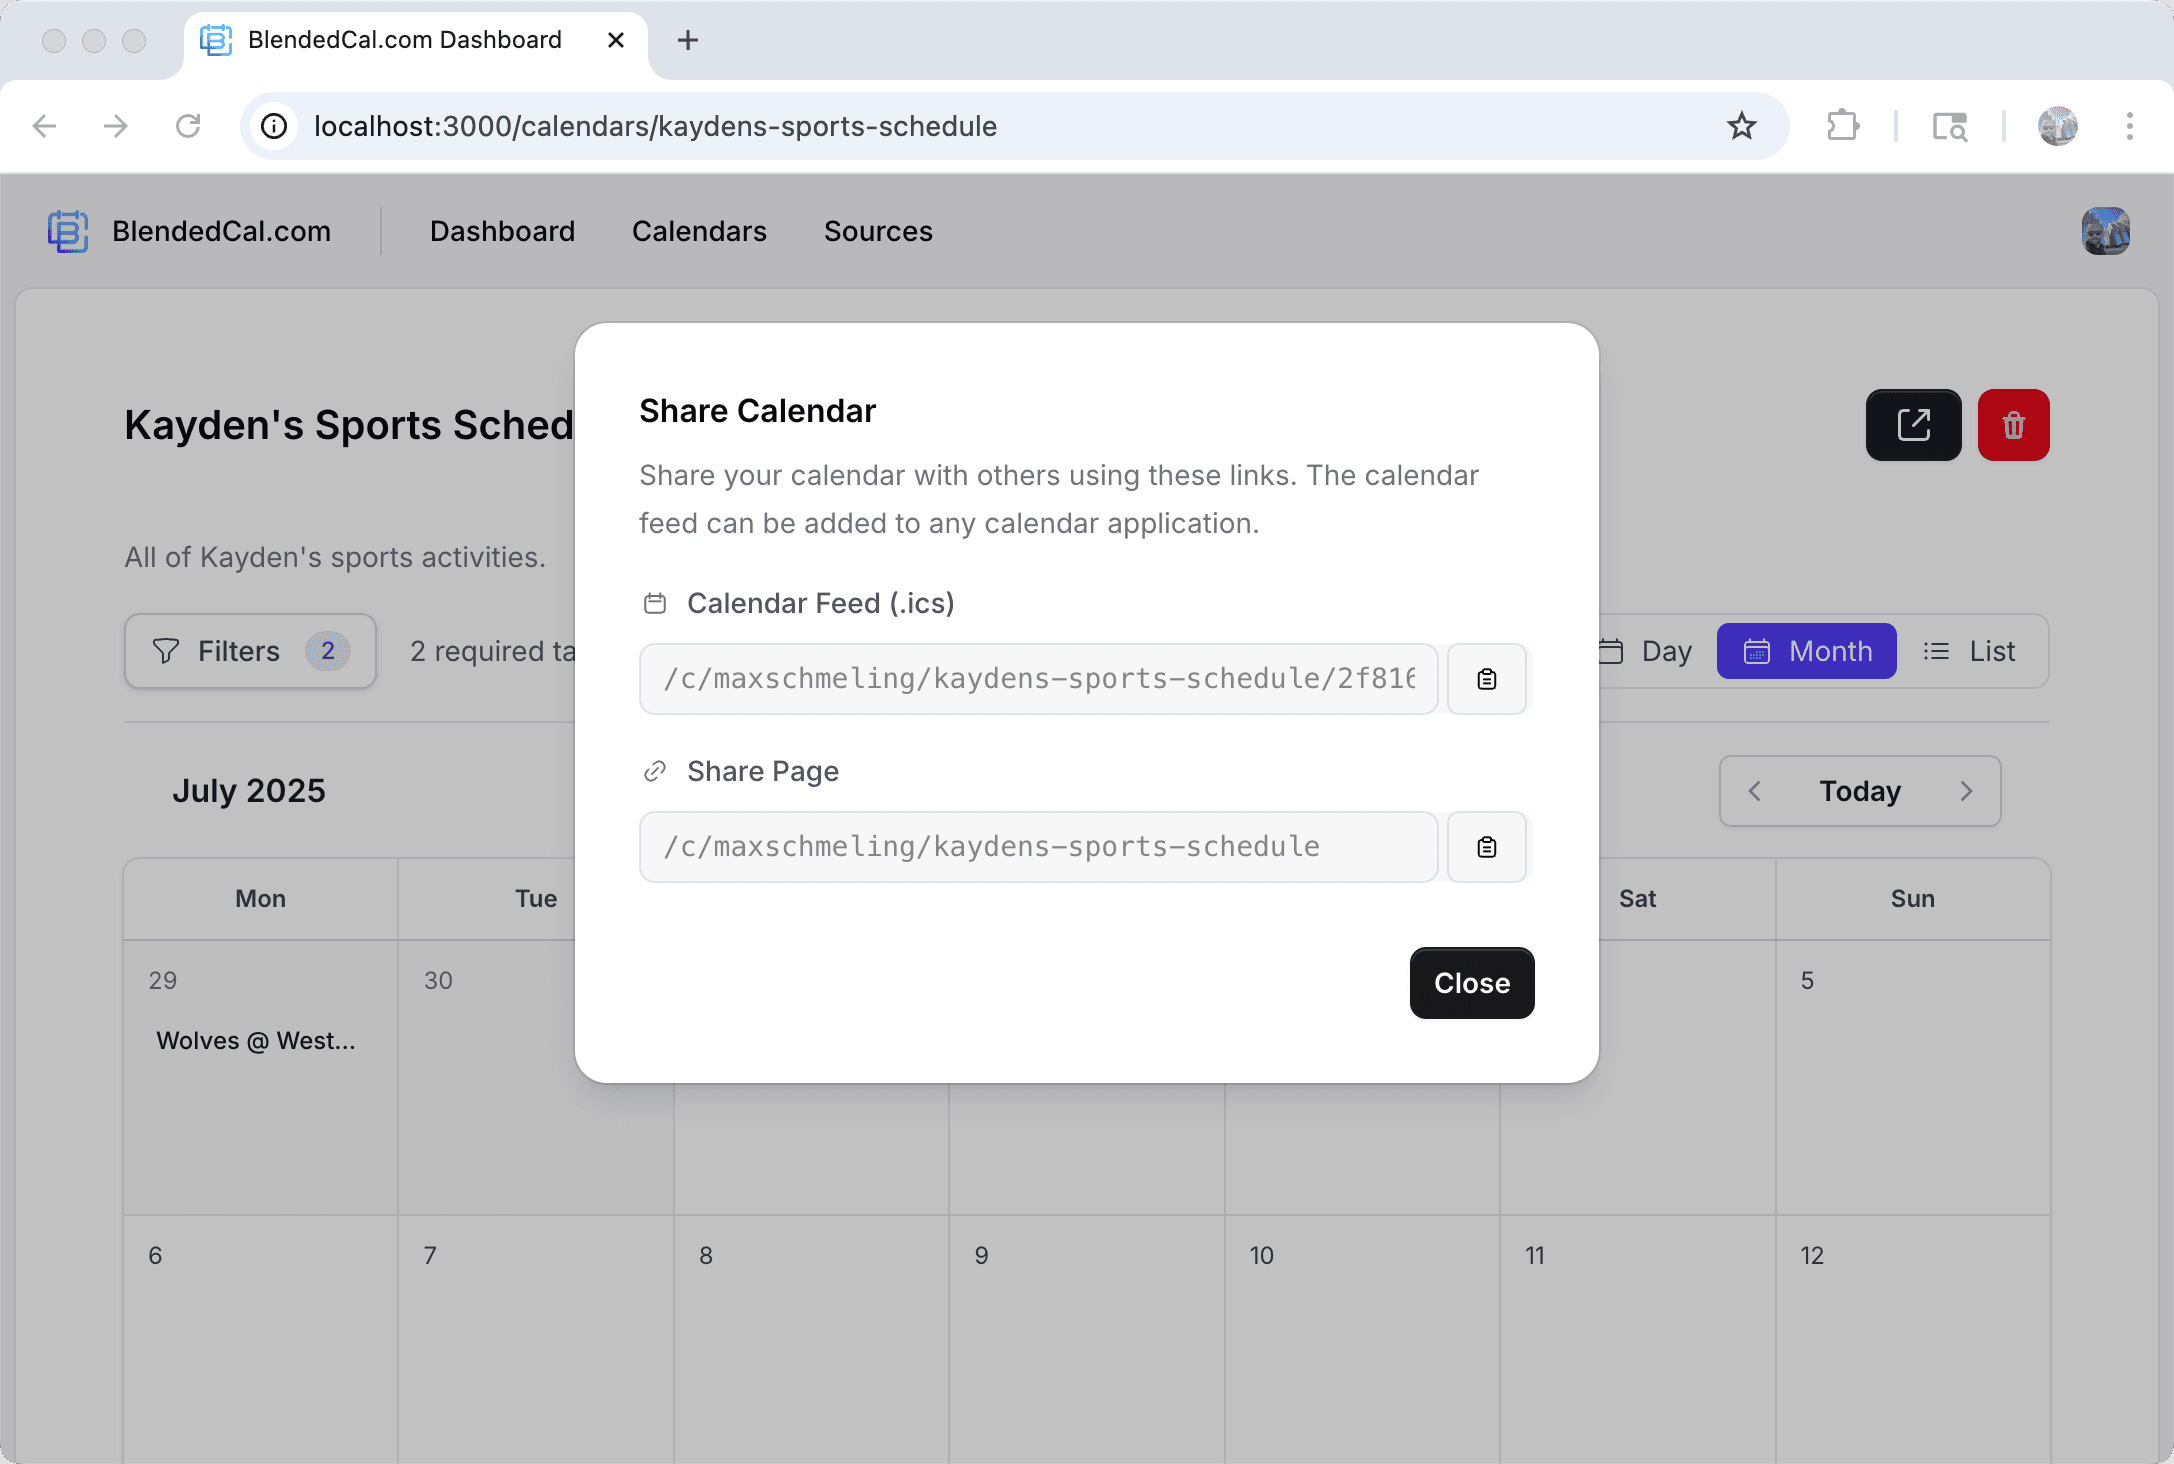
Task: Click the red delete calendar trash button
Action: tap(2013, 425)
